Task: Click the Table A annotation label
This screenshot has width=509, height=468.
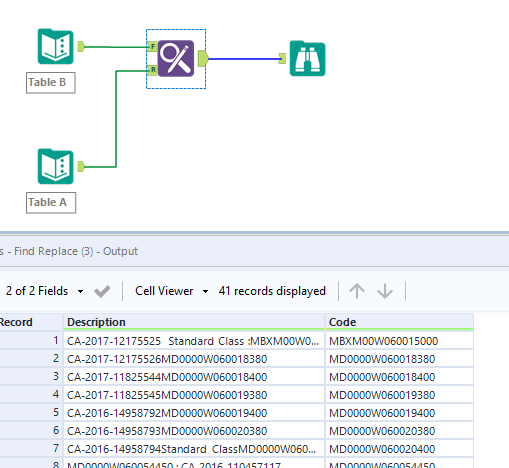Action: (51, 202)
